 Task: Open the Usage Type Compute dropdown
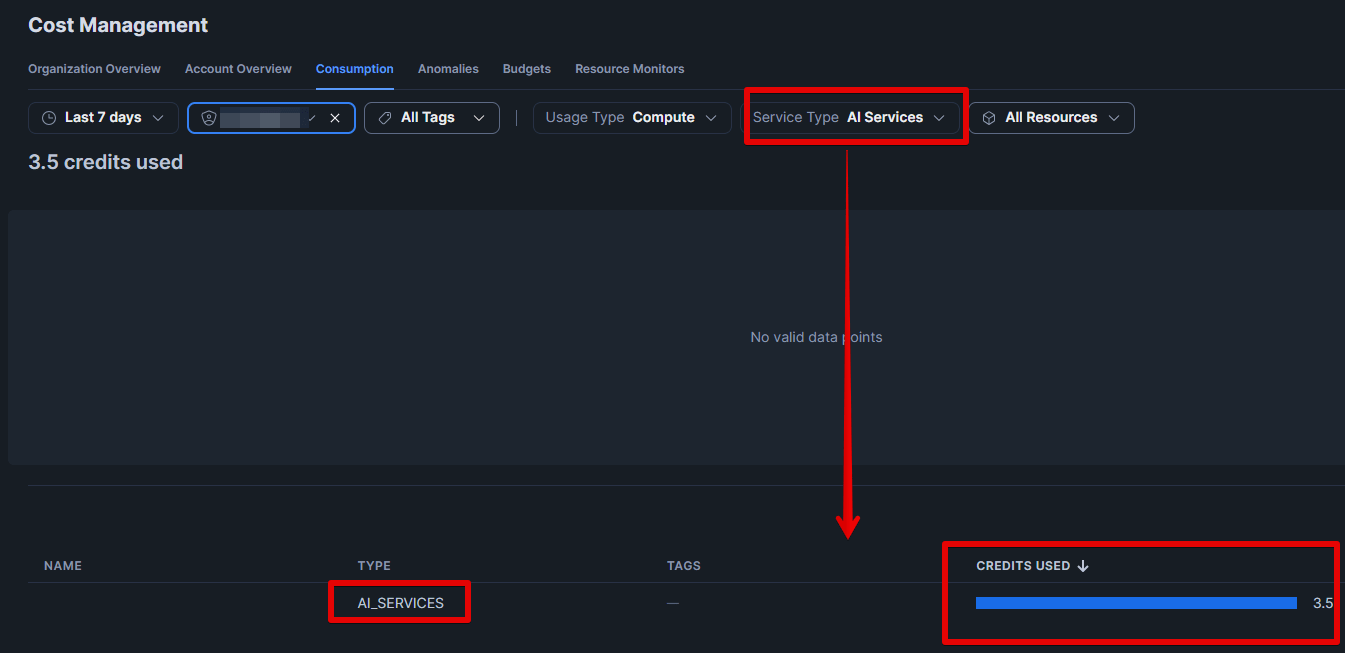[x=631, y=118]
